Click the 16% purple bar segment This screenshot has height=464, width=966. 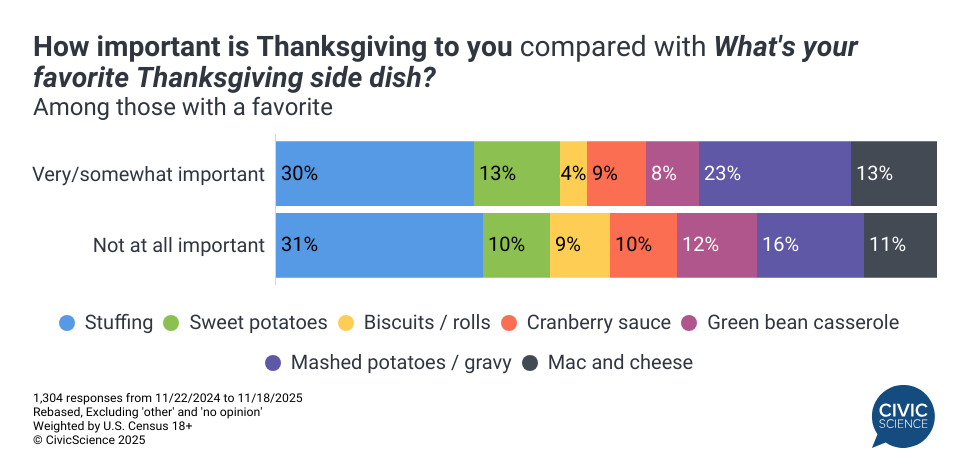810,245
